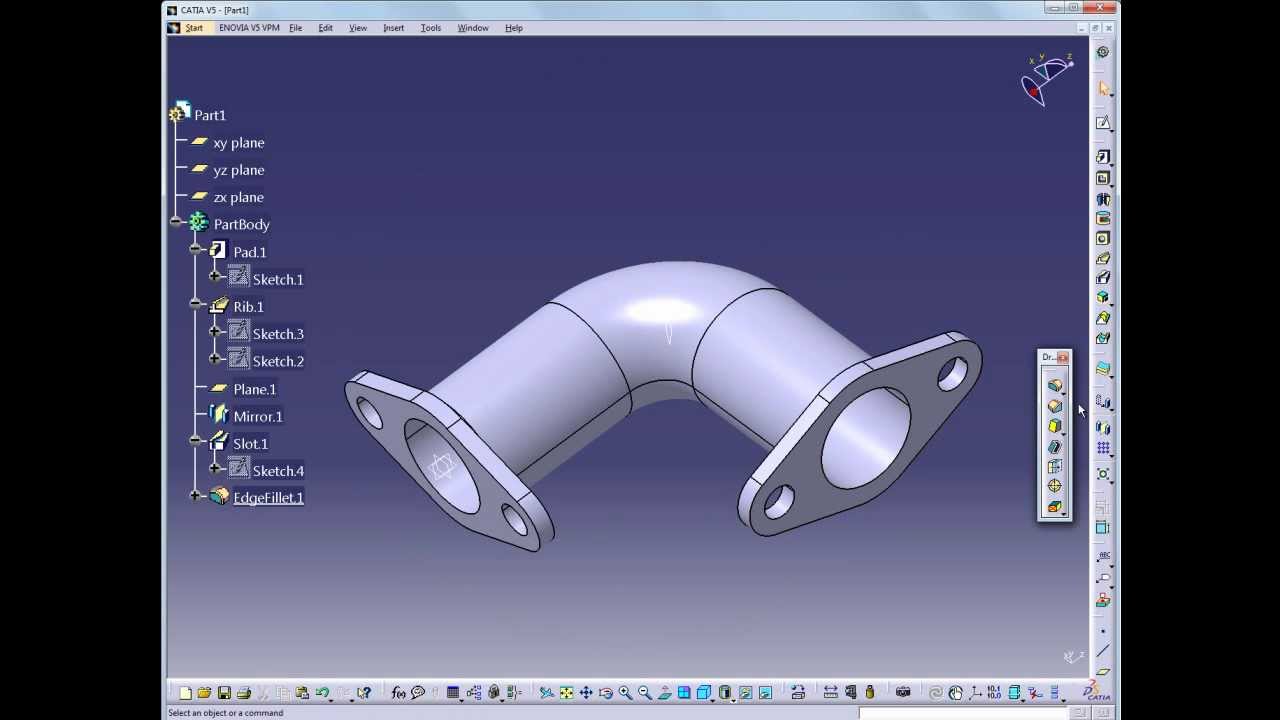Open the Tools menu
This screenshot has height=720, width=1280.
click(x=431, y=28)
